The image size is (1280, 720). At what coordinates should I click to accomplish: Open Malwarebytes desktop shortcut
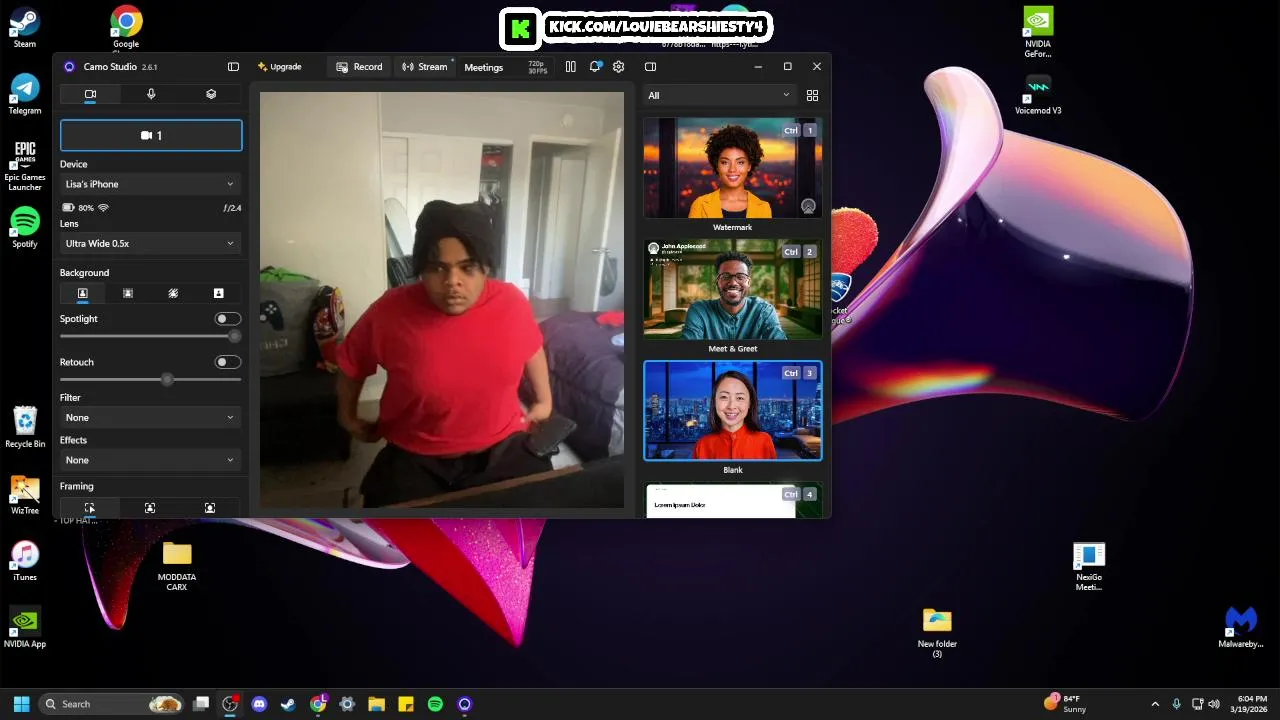pyautogui.click(x=1241, y=628)
